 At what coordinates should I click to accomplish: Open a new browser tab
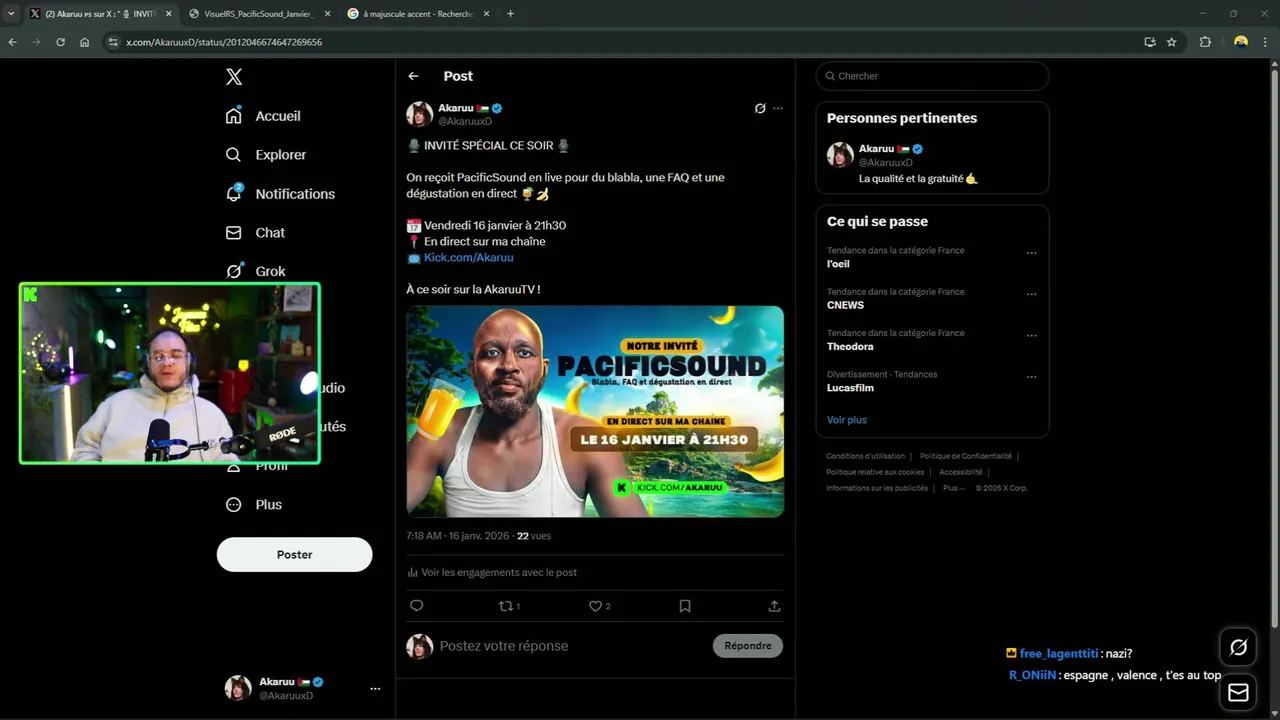click(510, 14)
